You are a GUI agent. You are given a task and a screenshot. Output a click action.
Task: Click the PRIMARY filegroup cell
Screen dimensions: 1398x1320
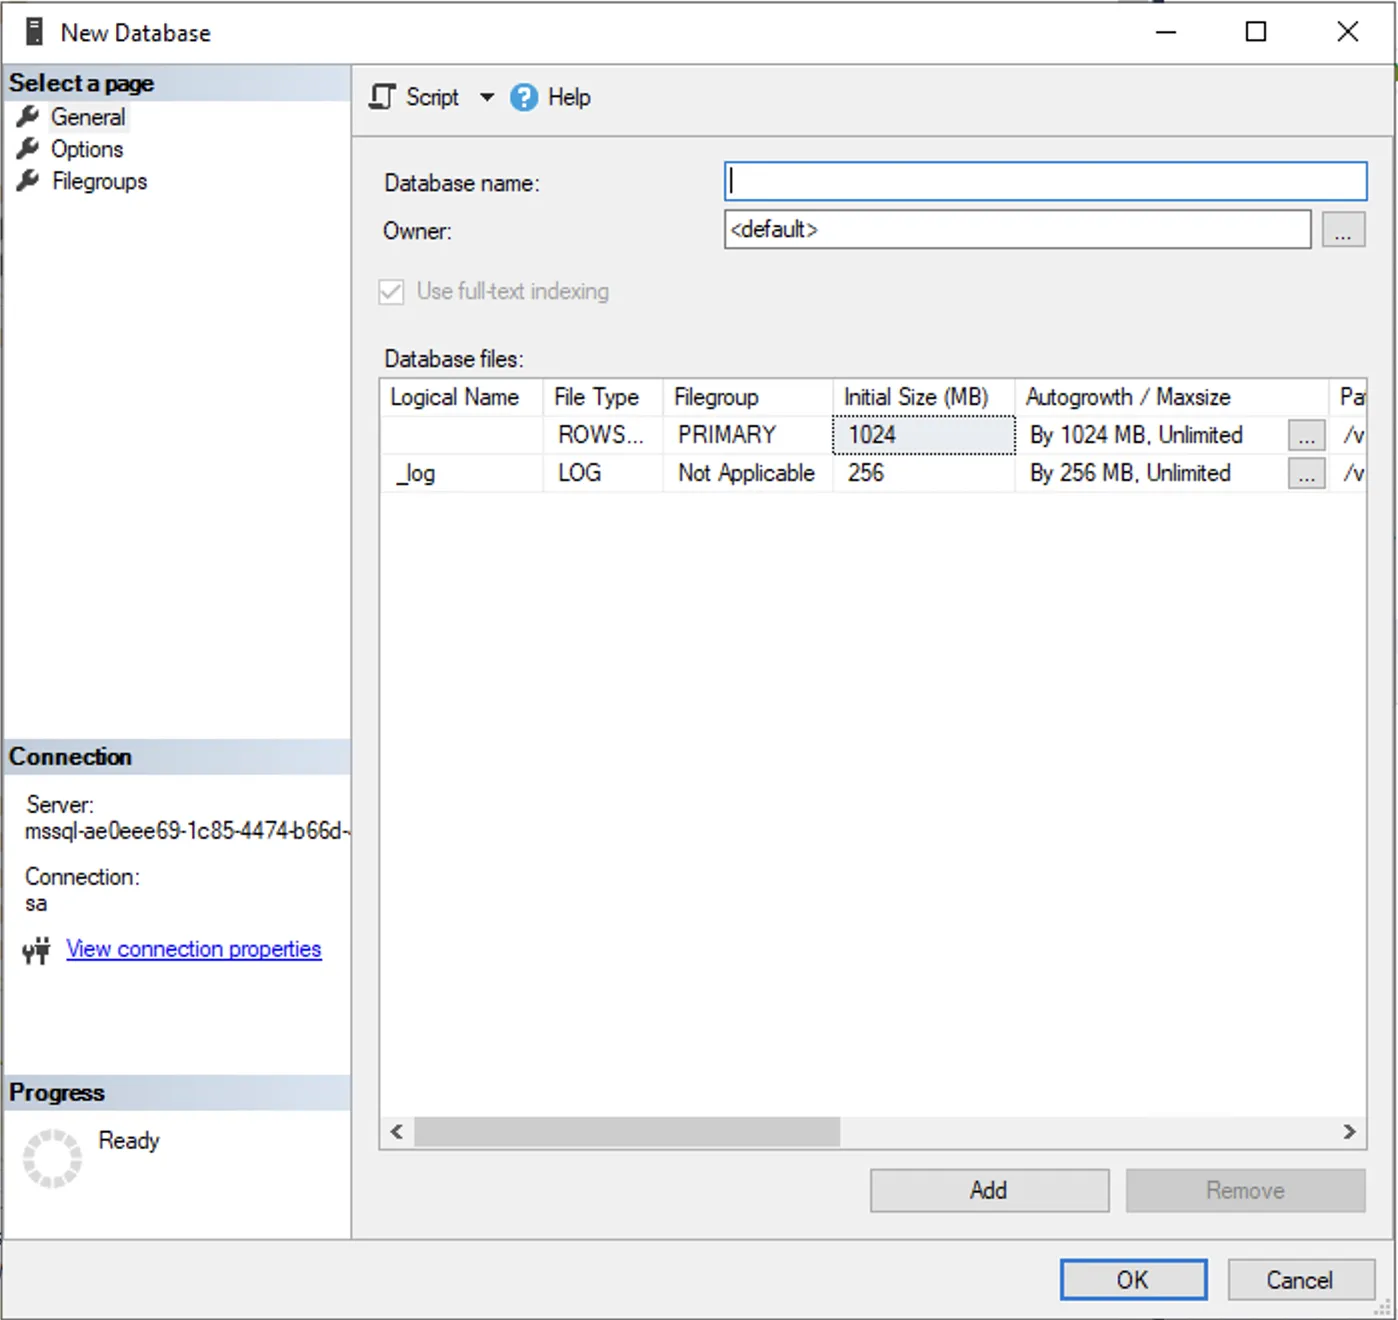click(746, 435)
